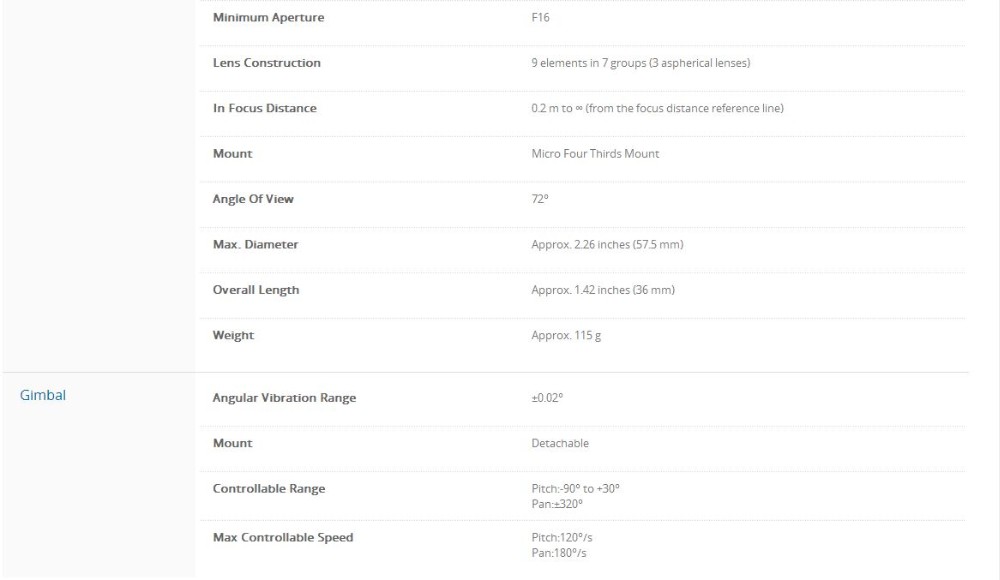Screen dimensions: 1000x580
Task: Click the Approx. 2.26 inches (57.5 mm) value
Action: (607, 244)
